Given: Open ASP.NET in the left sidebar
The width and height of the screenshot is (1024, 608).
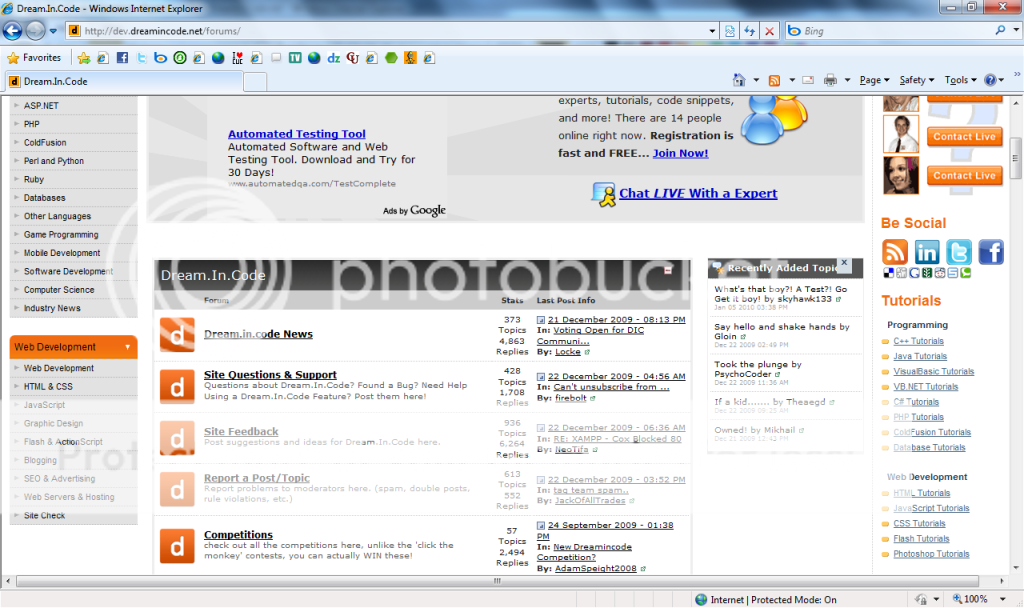Looking at the screenshot, I should tap(41, 105).
